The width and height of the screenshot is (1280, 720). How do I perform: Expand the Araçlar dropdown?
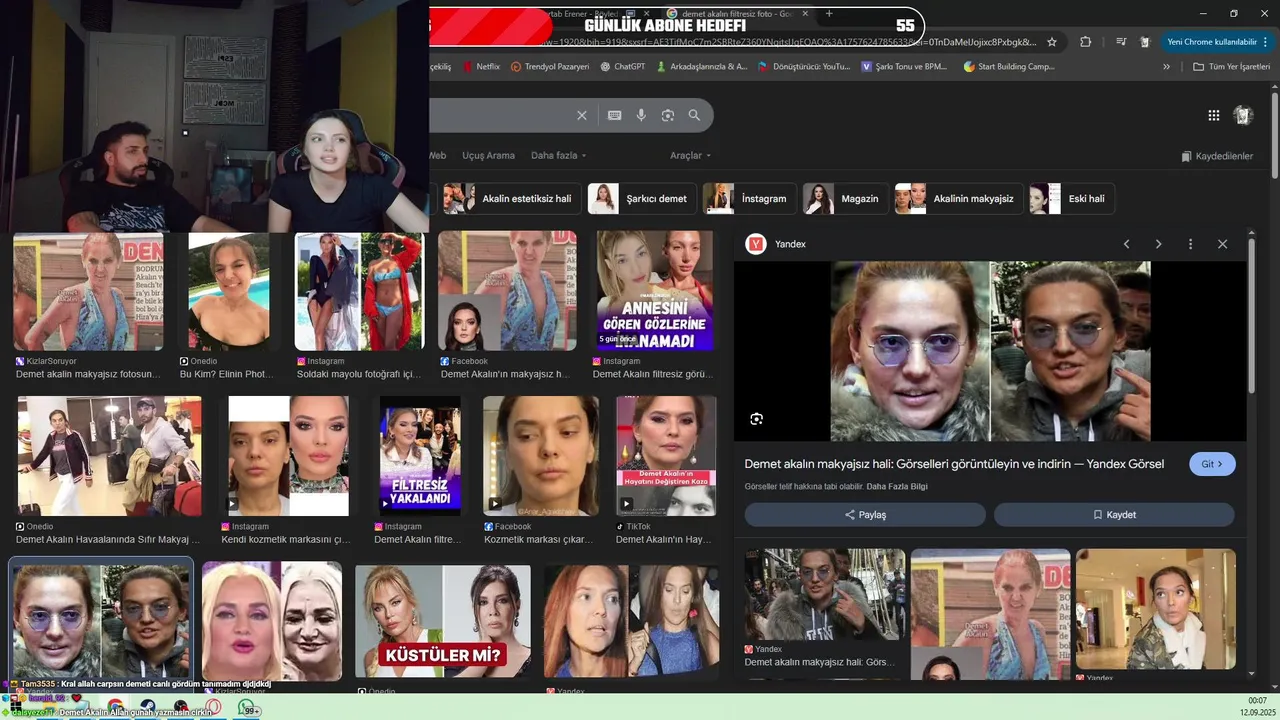click(691, 156)
